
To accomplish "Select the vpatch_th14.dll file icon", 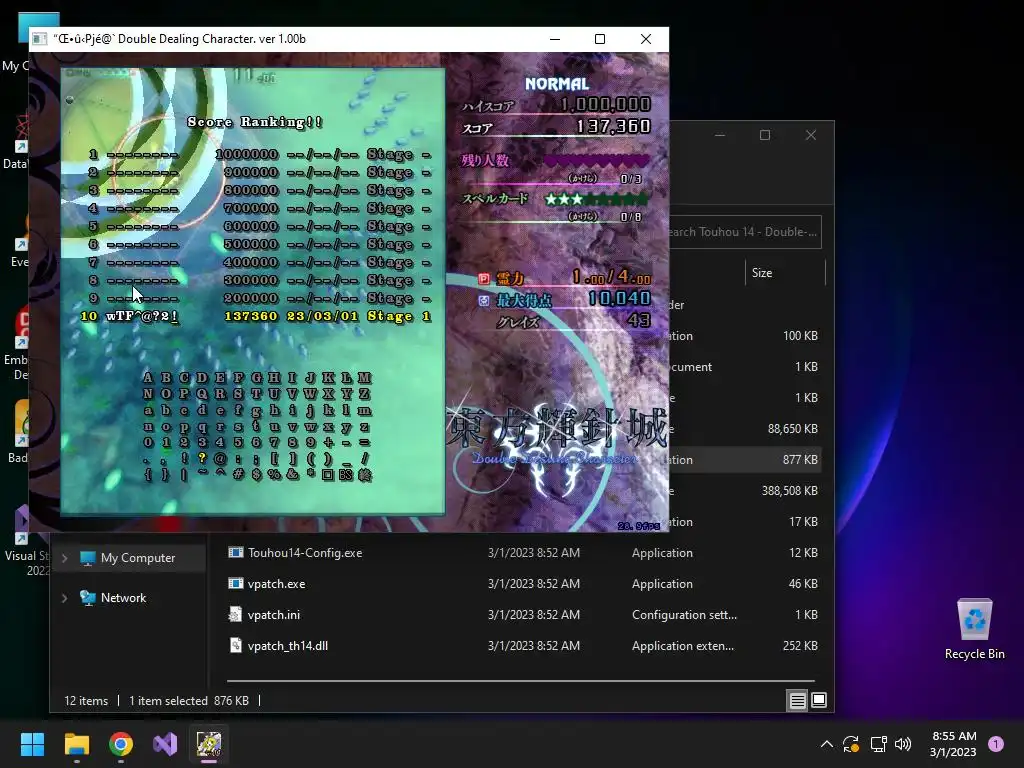I will 236,645.
